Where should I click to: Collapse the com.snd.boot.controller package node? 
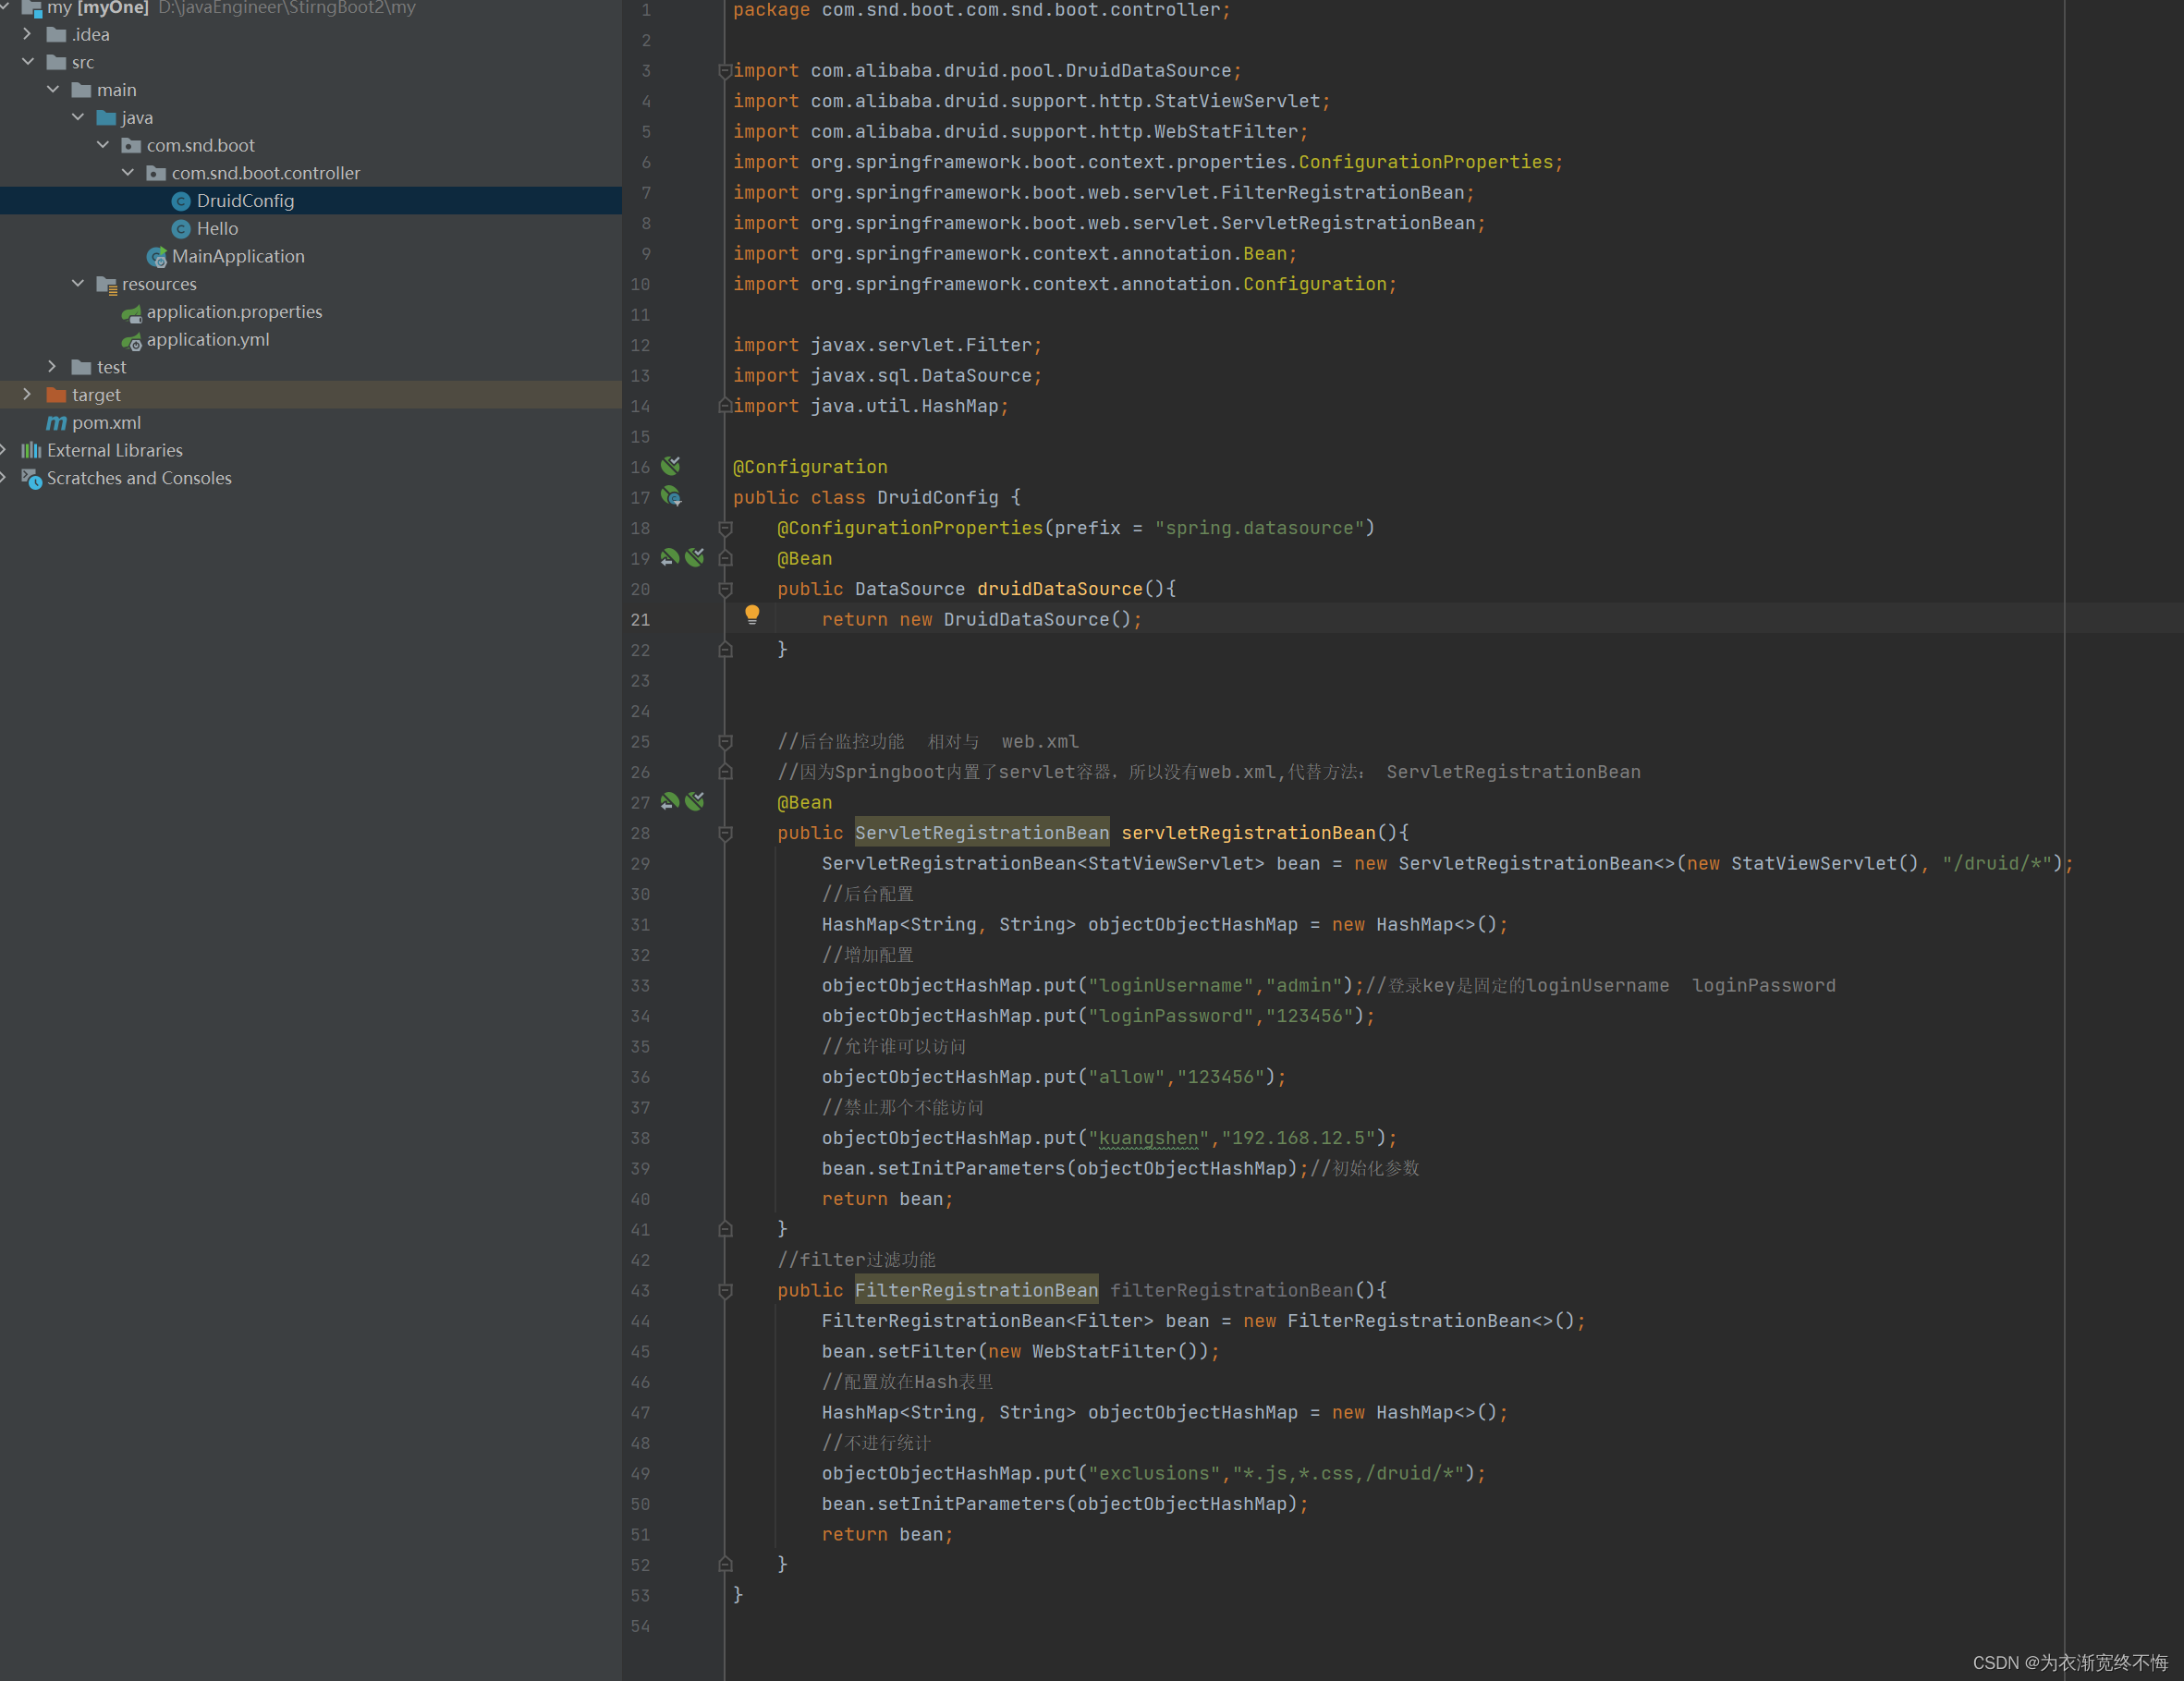click(127, 173)
